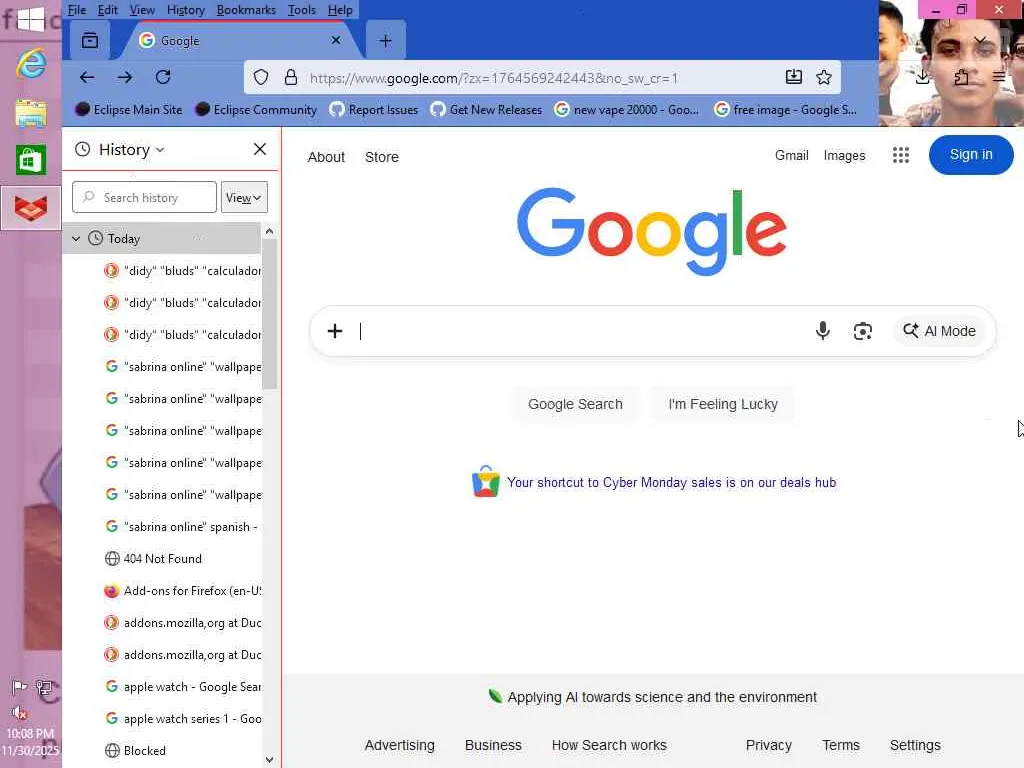1024x768 pixels.
Task: Open Eclipse Community bookmark
Action: (x=257, y=110)
